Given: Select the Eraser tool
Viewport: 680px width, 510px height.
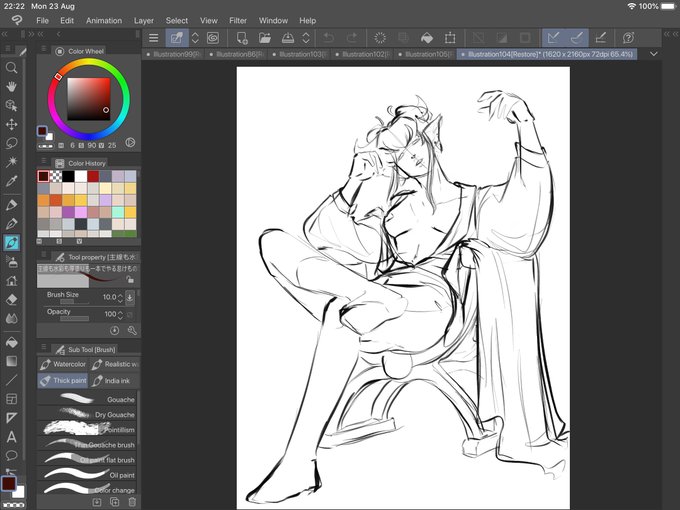Looking at the screenshot, I should click(x=11, y=299).
